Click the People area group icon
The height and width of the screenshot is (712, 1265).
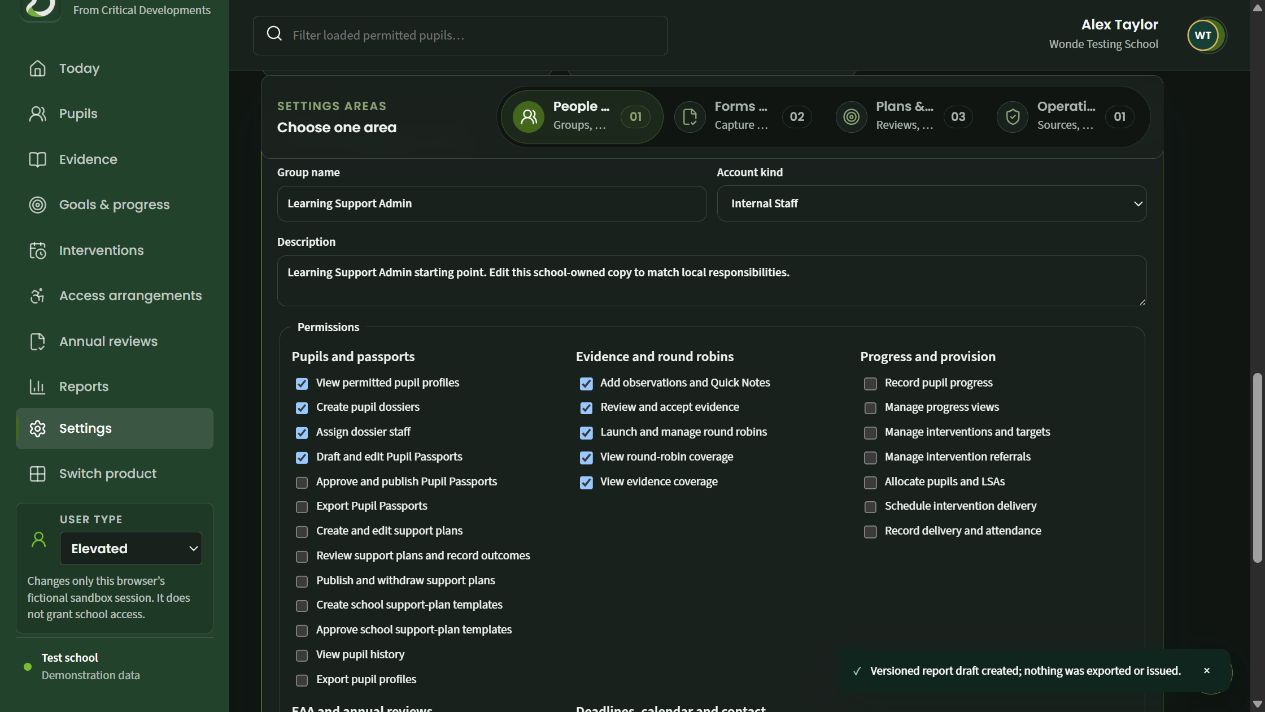point(529,117)
